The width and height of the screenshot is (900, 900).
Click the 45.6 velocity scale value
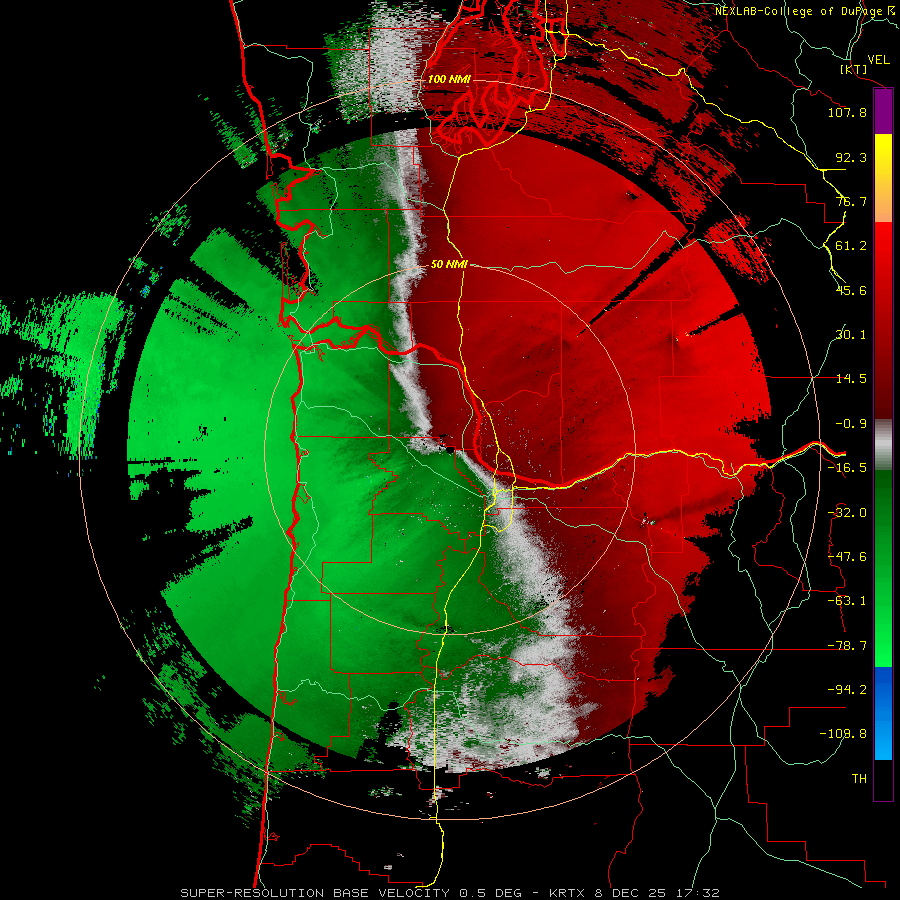pyautogui.click(x=851, y=290)
